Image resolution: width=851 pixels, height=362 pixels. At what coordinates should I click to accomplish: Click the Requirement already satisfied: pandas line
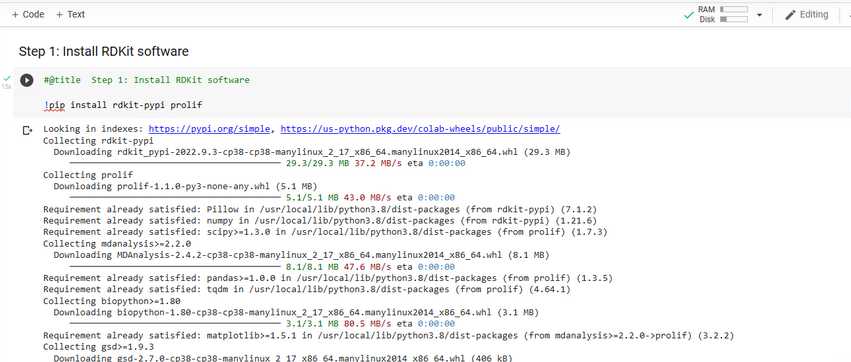[x=328, y=278]
